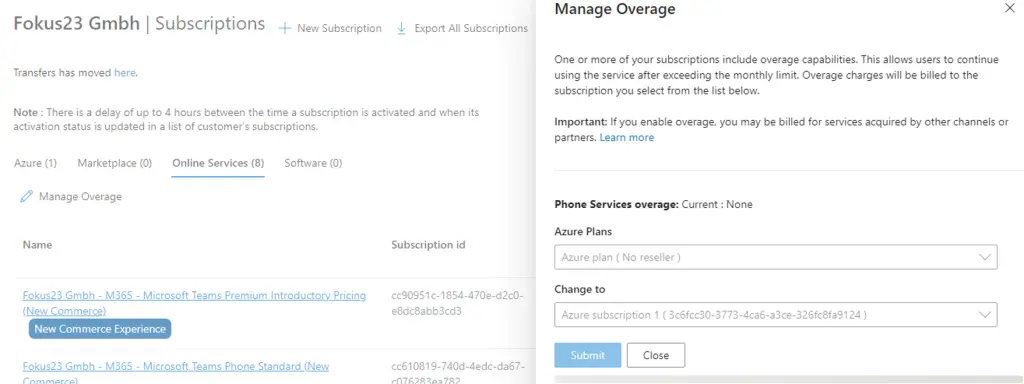Close the Manage Overage panel with X
This screenshot has height=384, width=1024.
pyautogui.click(x=1008, y=9)
